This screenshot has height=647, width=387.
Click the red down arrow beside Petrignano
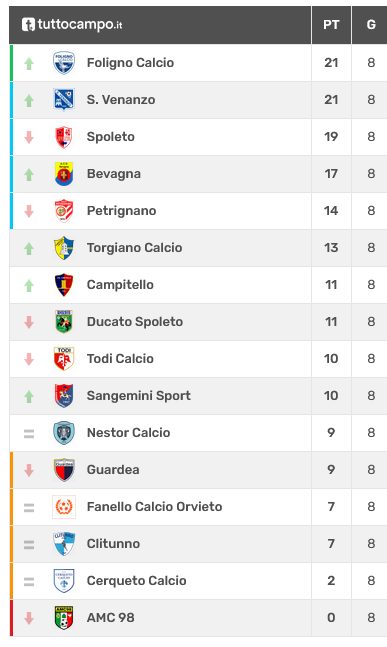coord(29,211)
